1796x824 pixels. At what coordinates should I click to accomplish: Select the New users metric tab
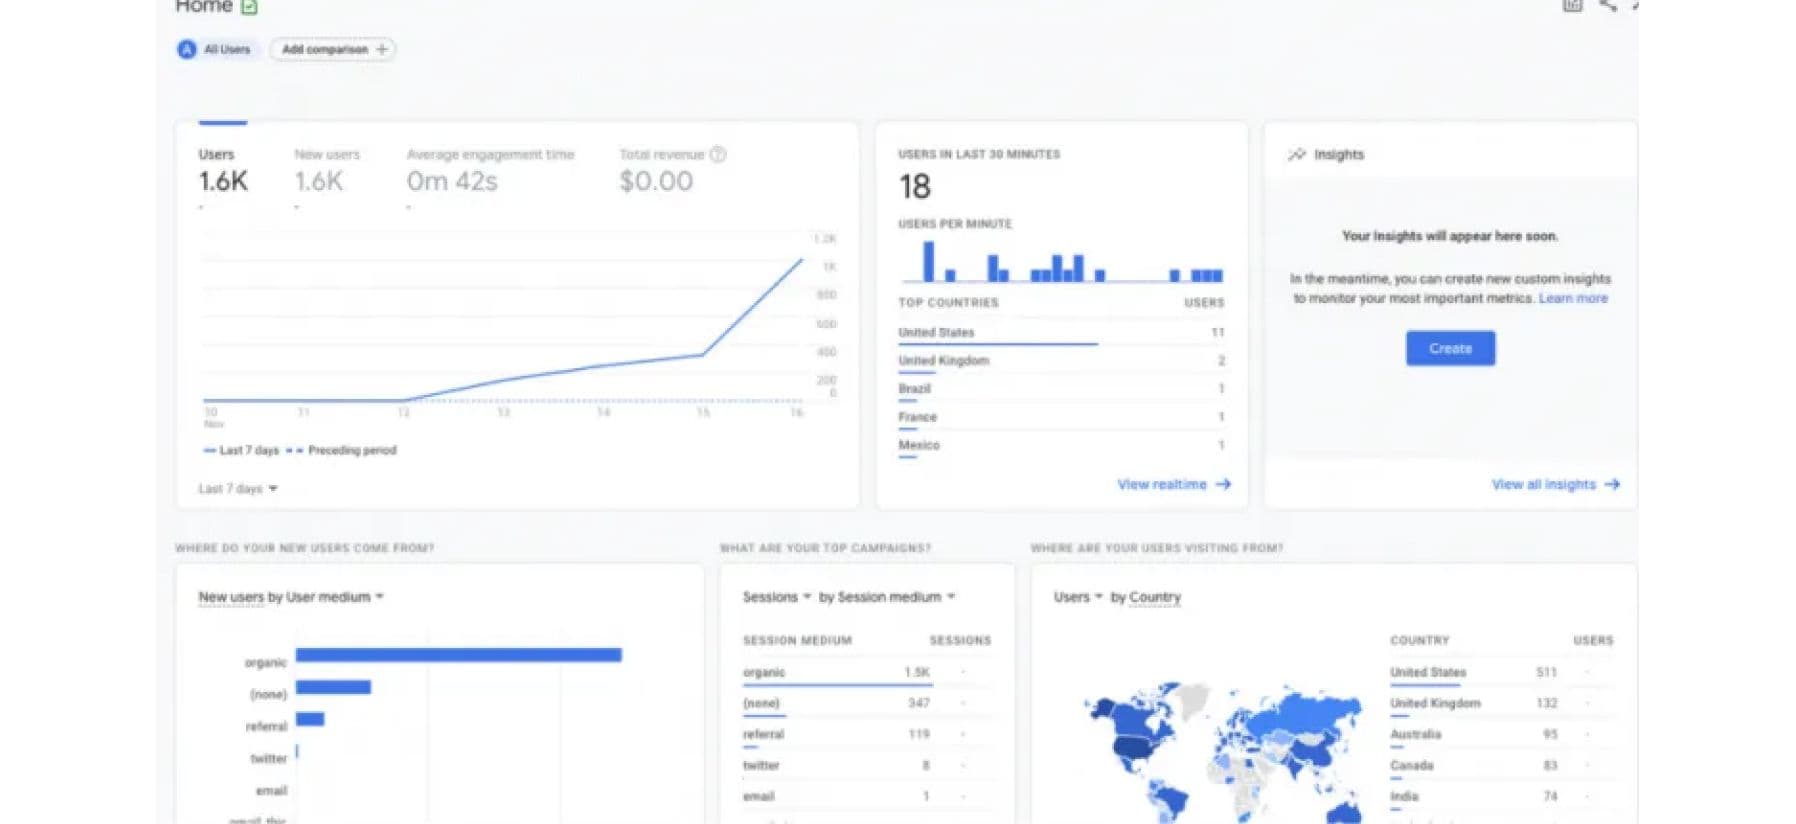pyautogui.click(x=327, y=172)
